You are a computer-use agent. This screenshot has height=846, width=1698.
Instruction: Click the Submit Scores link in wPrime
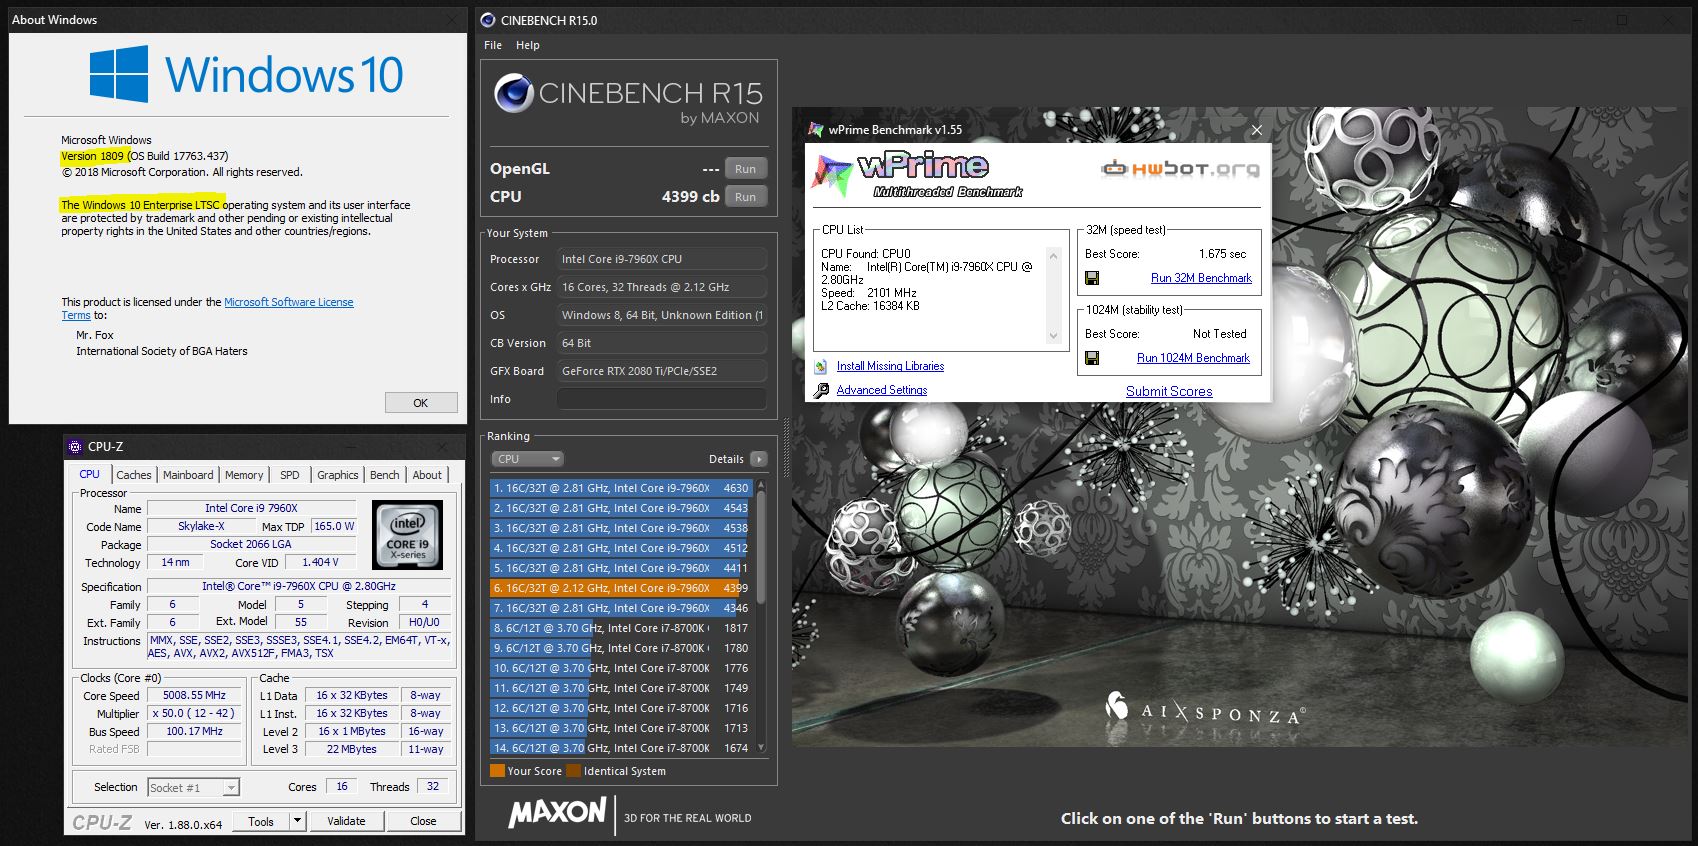pyautogui.click(x=1169, y=391)
